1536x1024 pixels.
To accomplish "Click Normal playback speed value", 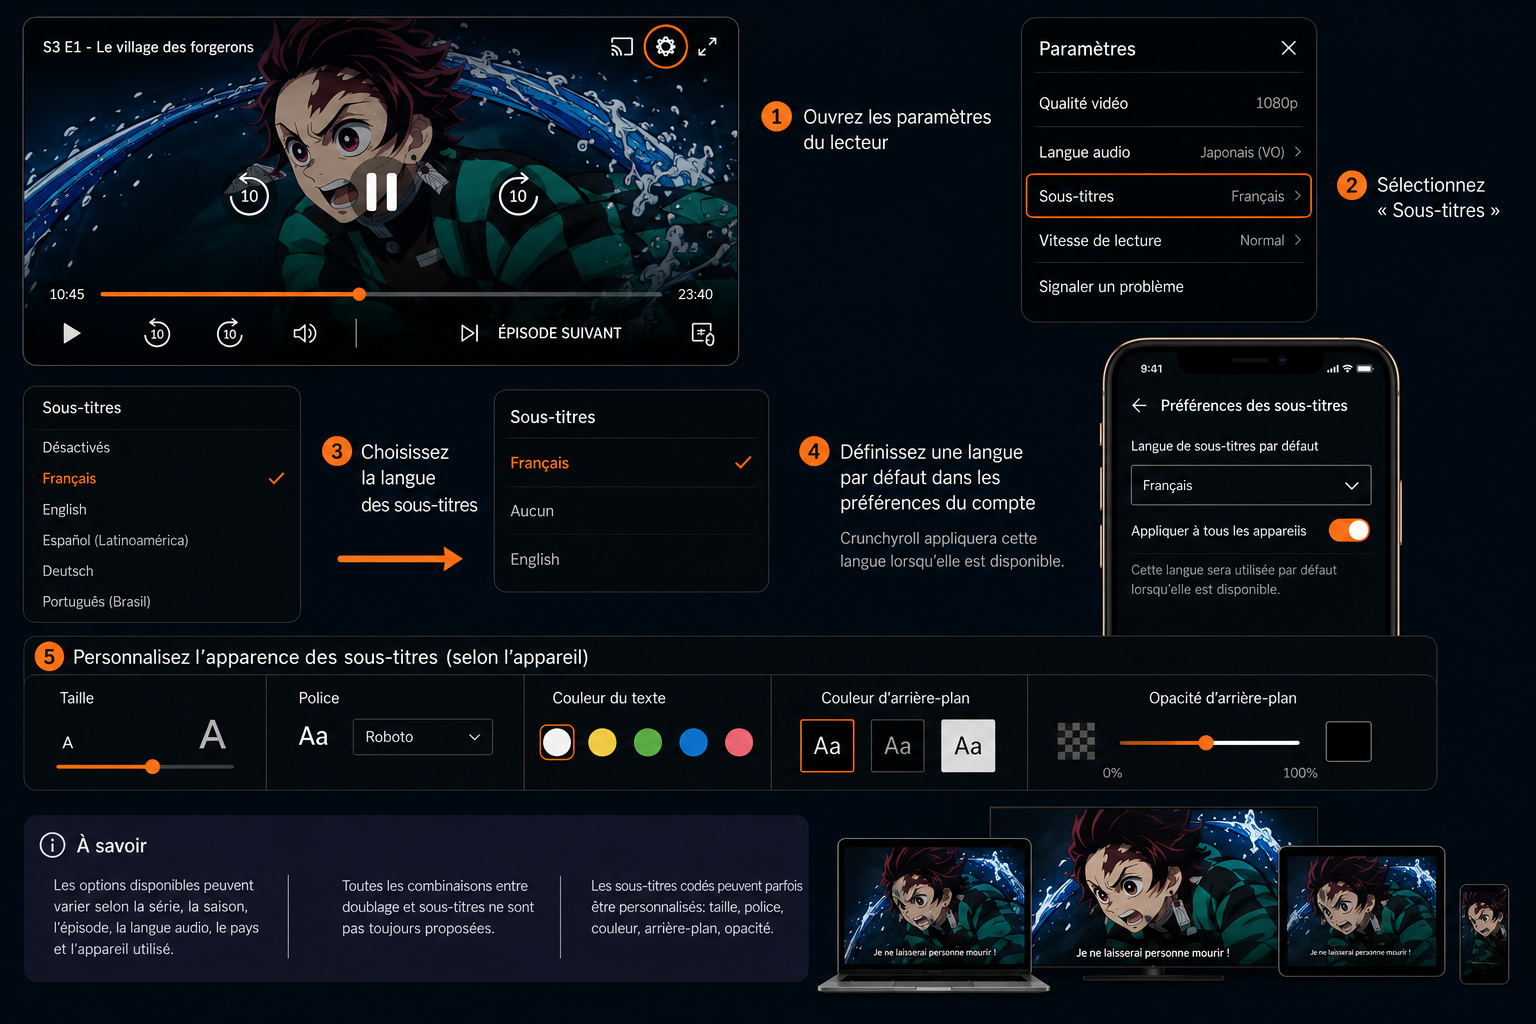I will 1262,240.
